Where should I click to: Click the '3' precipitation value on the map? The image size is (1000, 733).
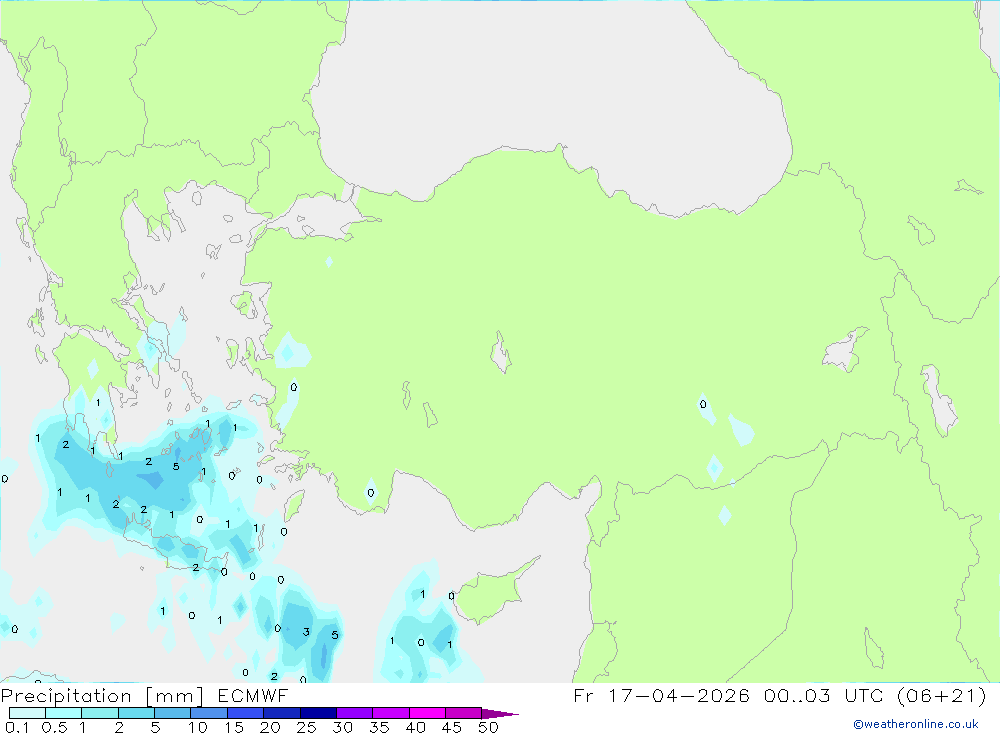pos(306,632)
